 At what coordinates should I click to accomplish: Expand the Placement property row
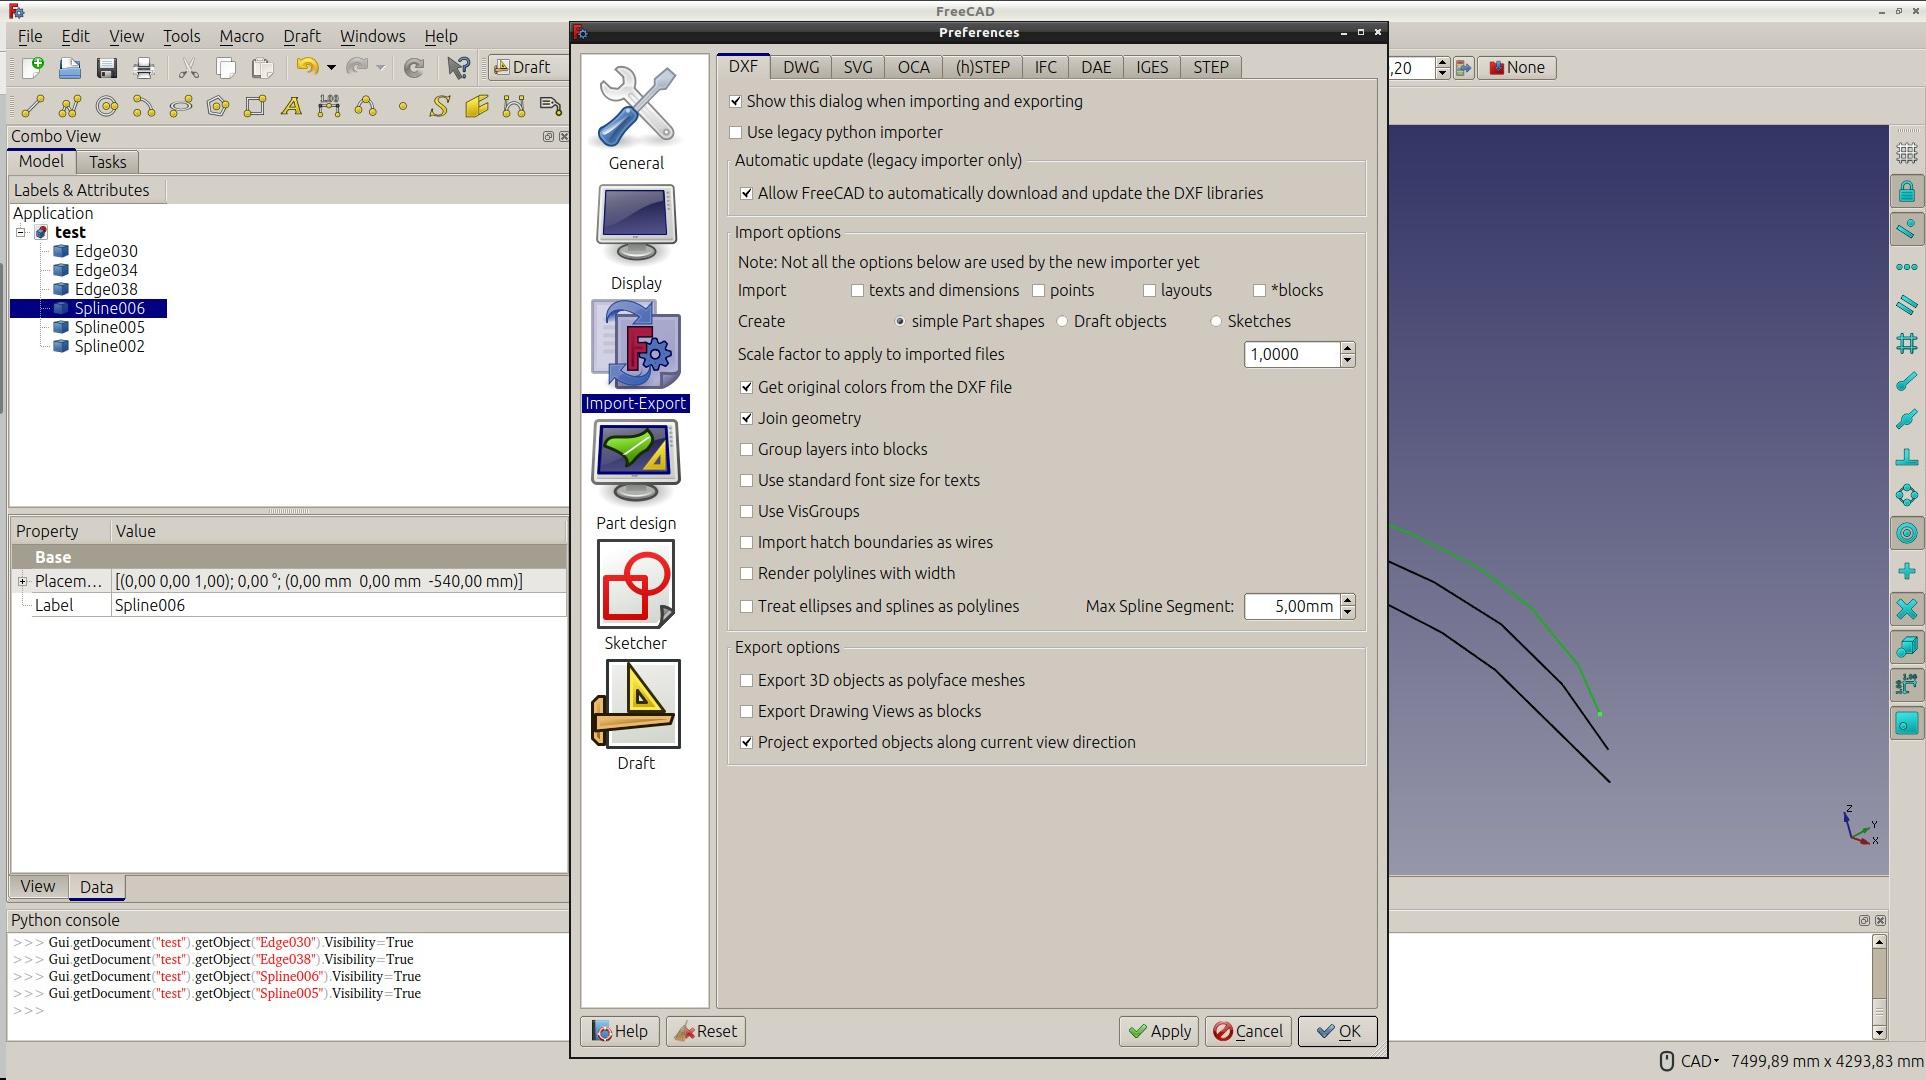pyautogui.click(x=22, y=581)
